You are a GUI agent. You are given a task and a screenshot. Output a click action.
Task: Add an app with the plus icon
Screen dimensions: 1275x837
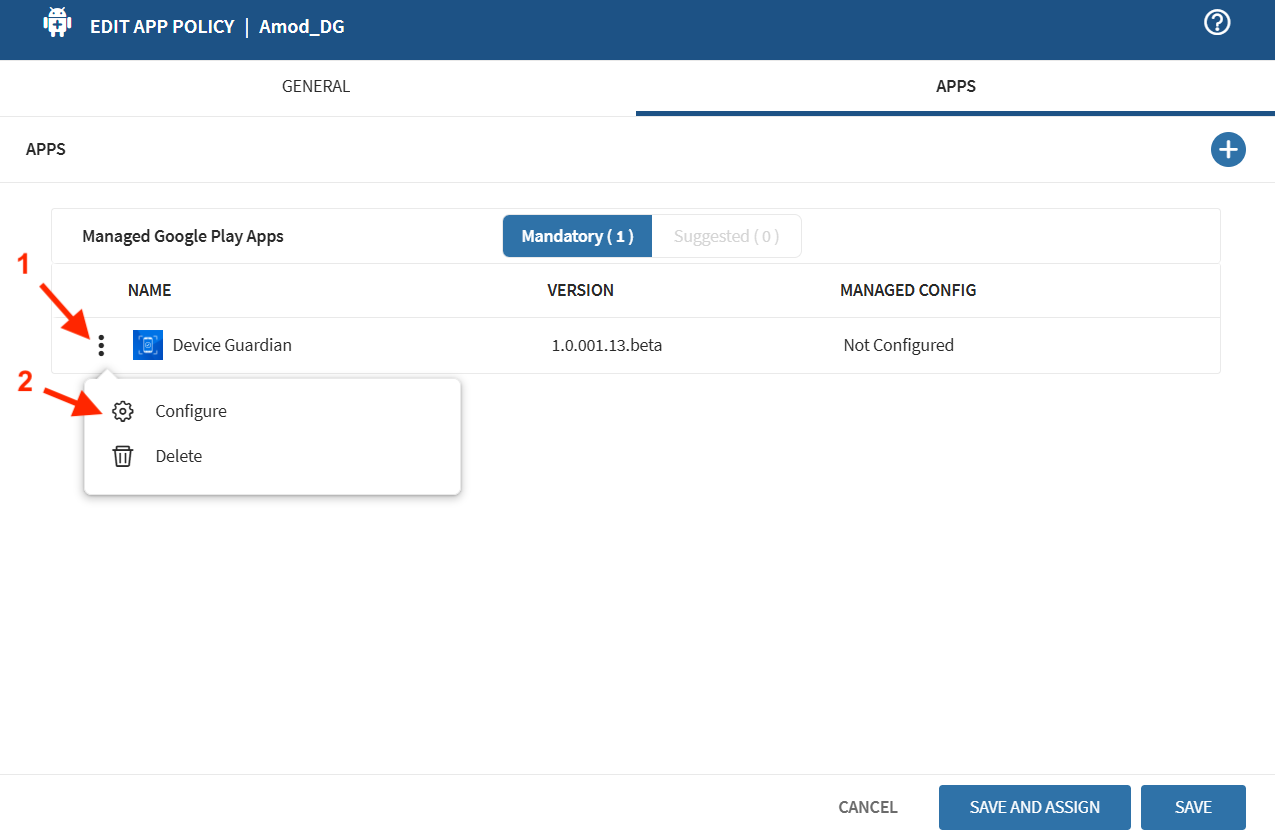(1228, 150)
